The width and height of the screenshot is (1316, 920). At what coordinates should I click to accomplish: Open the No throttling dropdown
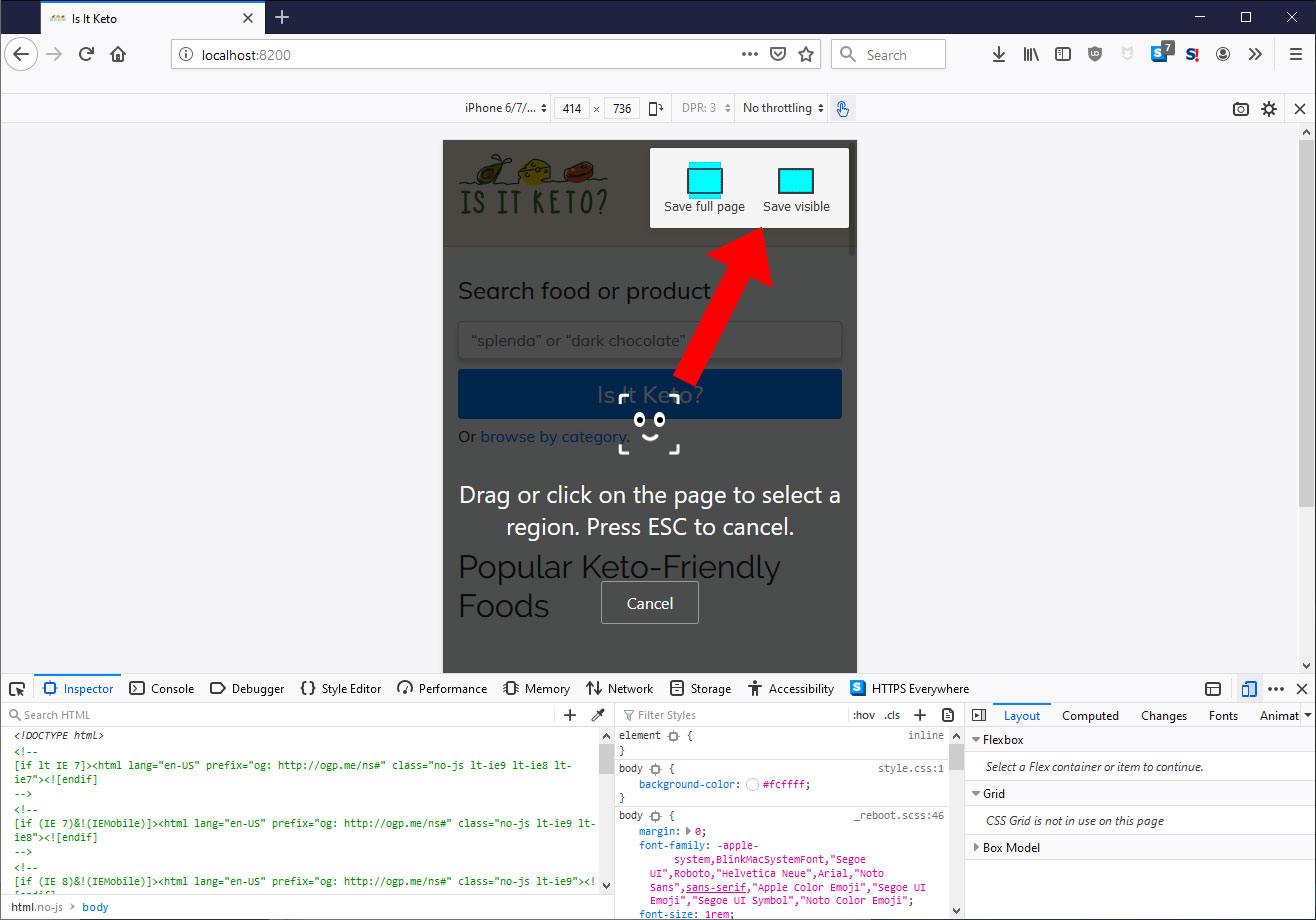(x=784, y=108)
